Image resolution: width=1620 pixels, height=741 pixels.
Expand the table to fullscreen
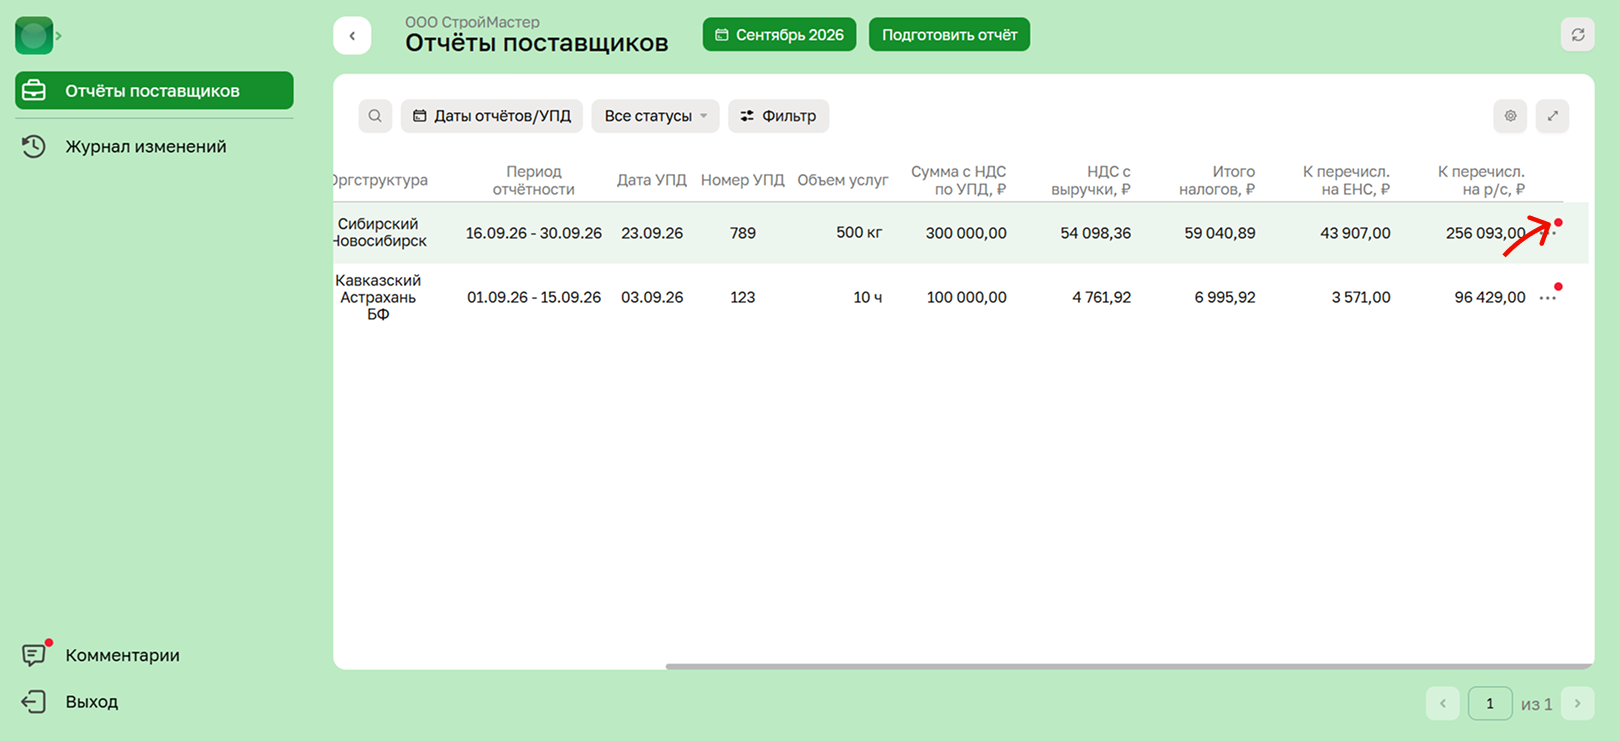[1552, 116]
